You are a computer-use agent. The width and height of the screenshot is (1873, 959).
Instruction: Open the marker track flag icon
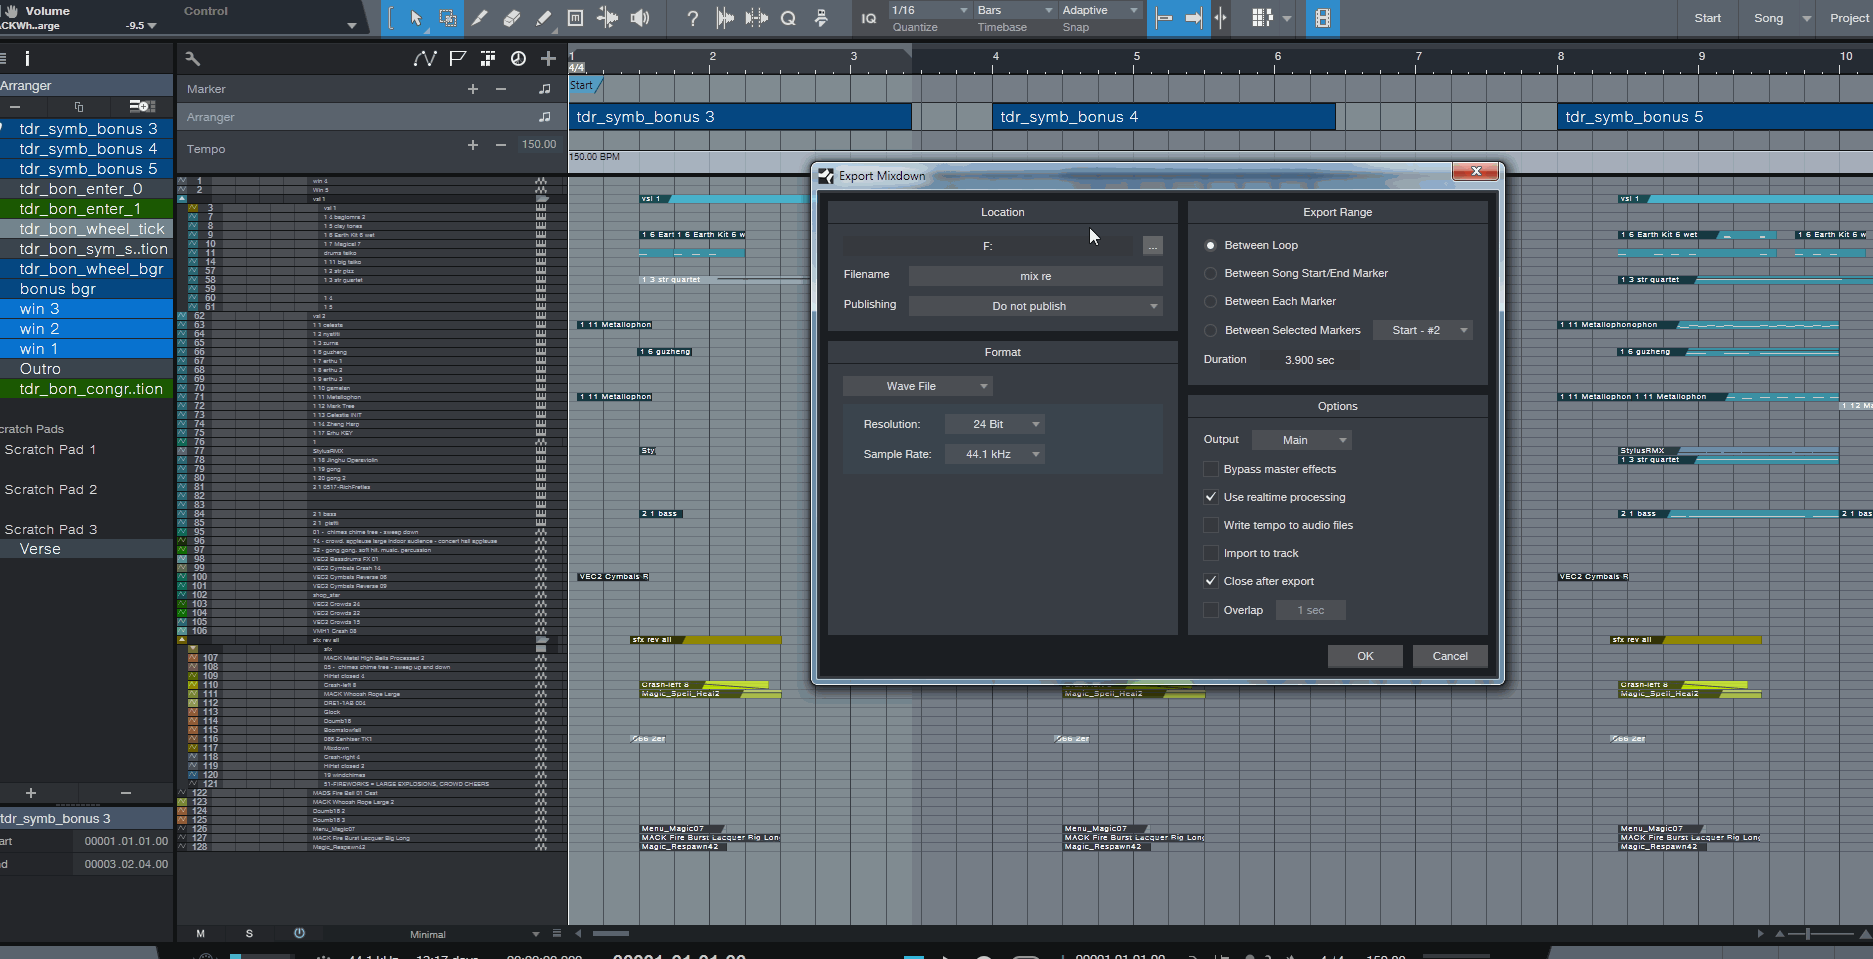coord(457,59)
